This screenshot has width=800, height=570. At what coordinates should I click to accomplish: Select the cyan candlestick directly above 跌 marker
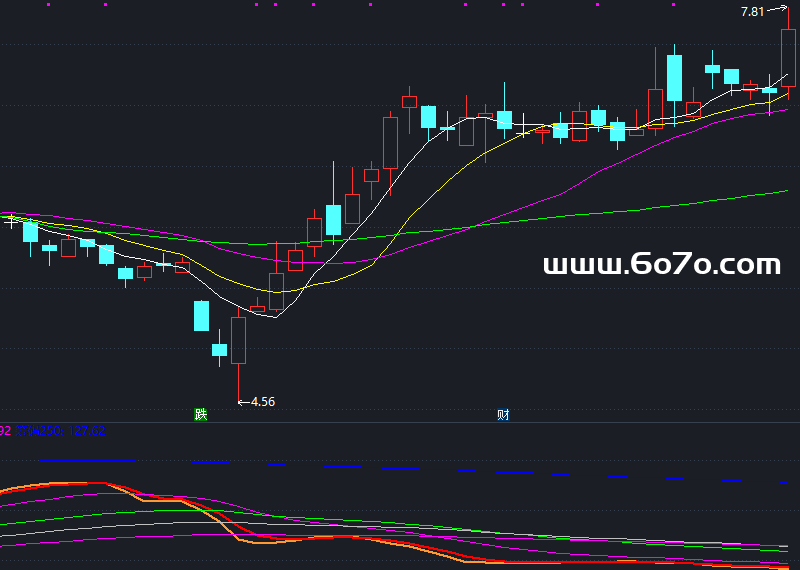coord(201,315)
